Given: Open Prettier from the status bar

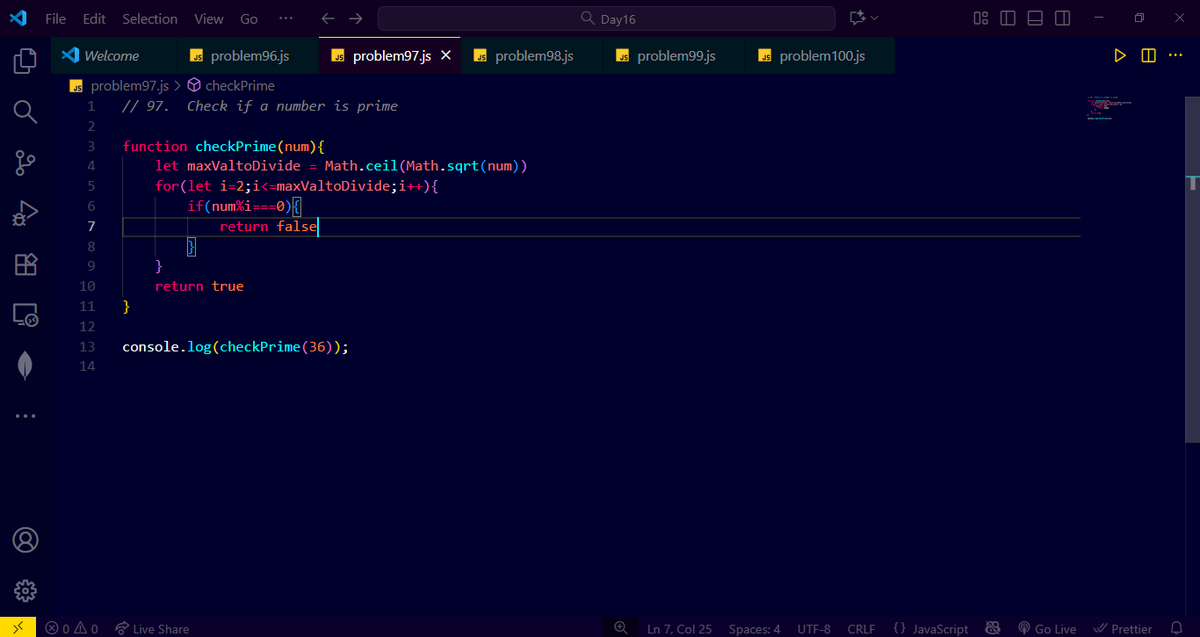Looking at the screenshot, I should [x=1123, y=628].
